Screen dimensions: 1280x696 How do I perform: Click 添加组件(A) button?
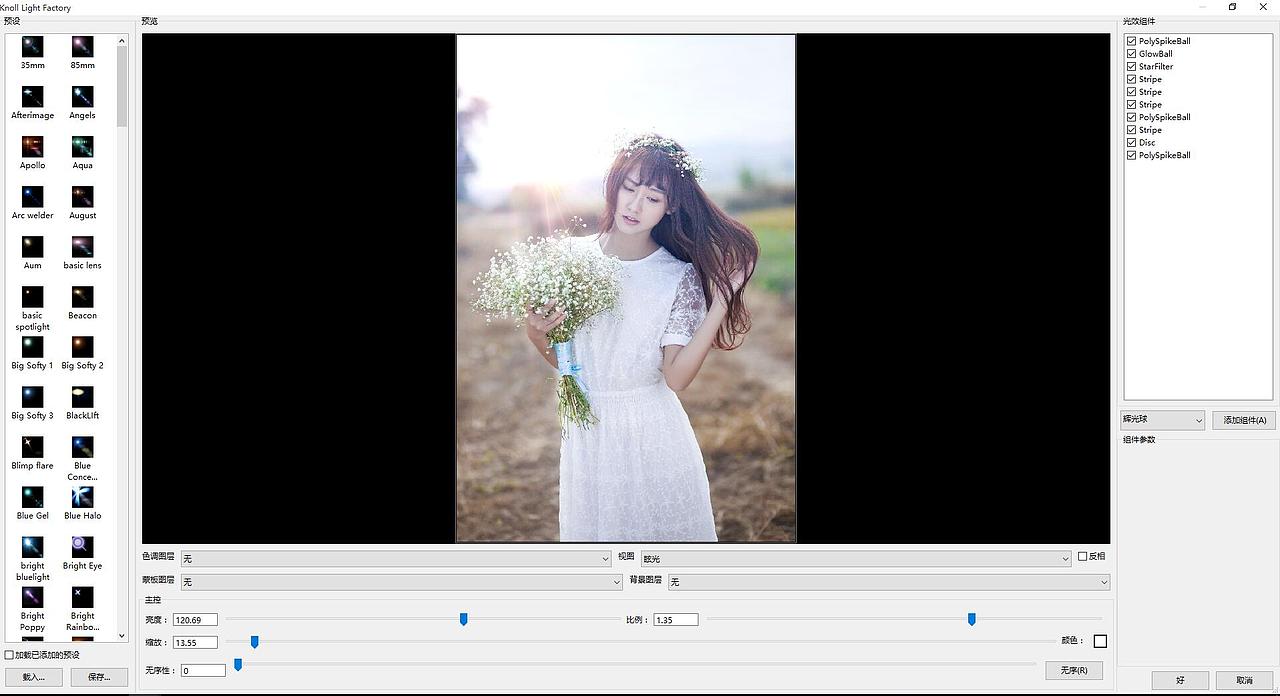tap(1244, 420)
